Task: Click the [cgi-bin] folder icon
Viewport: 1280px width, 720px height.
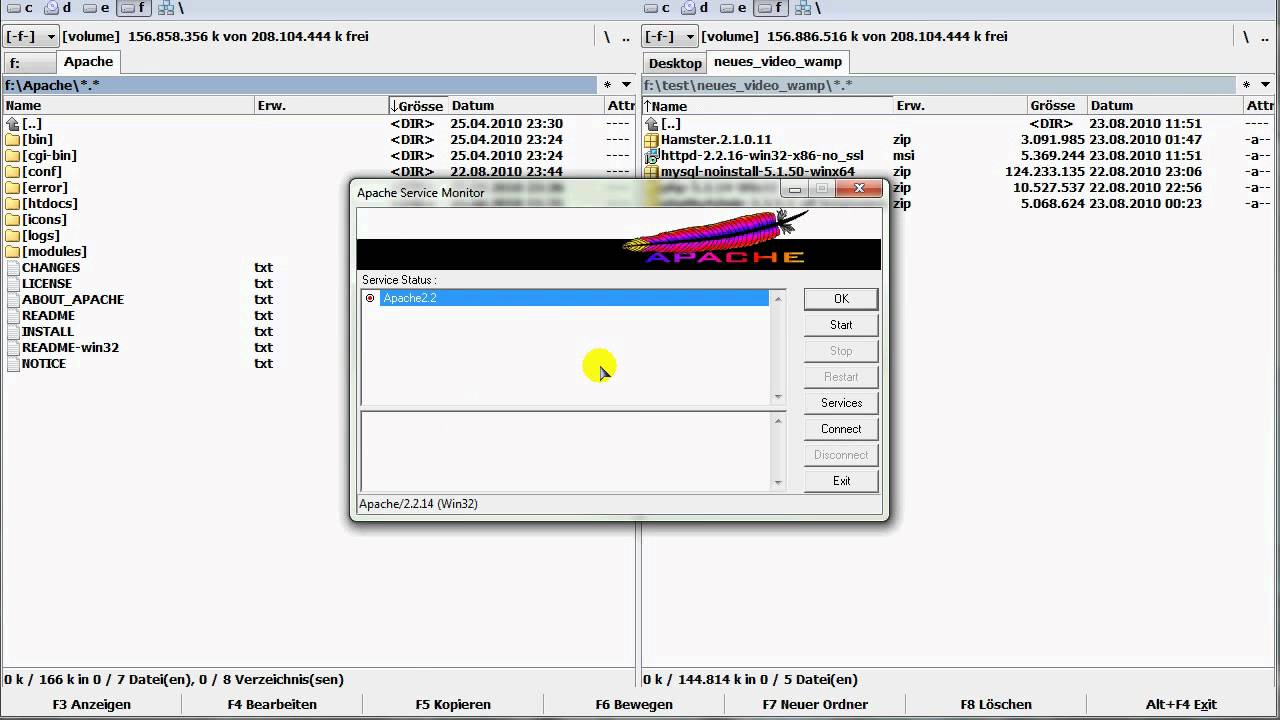Action: click(13, 156)
